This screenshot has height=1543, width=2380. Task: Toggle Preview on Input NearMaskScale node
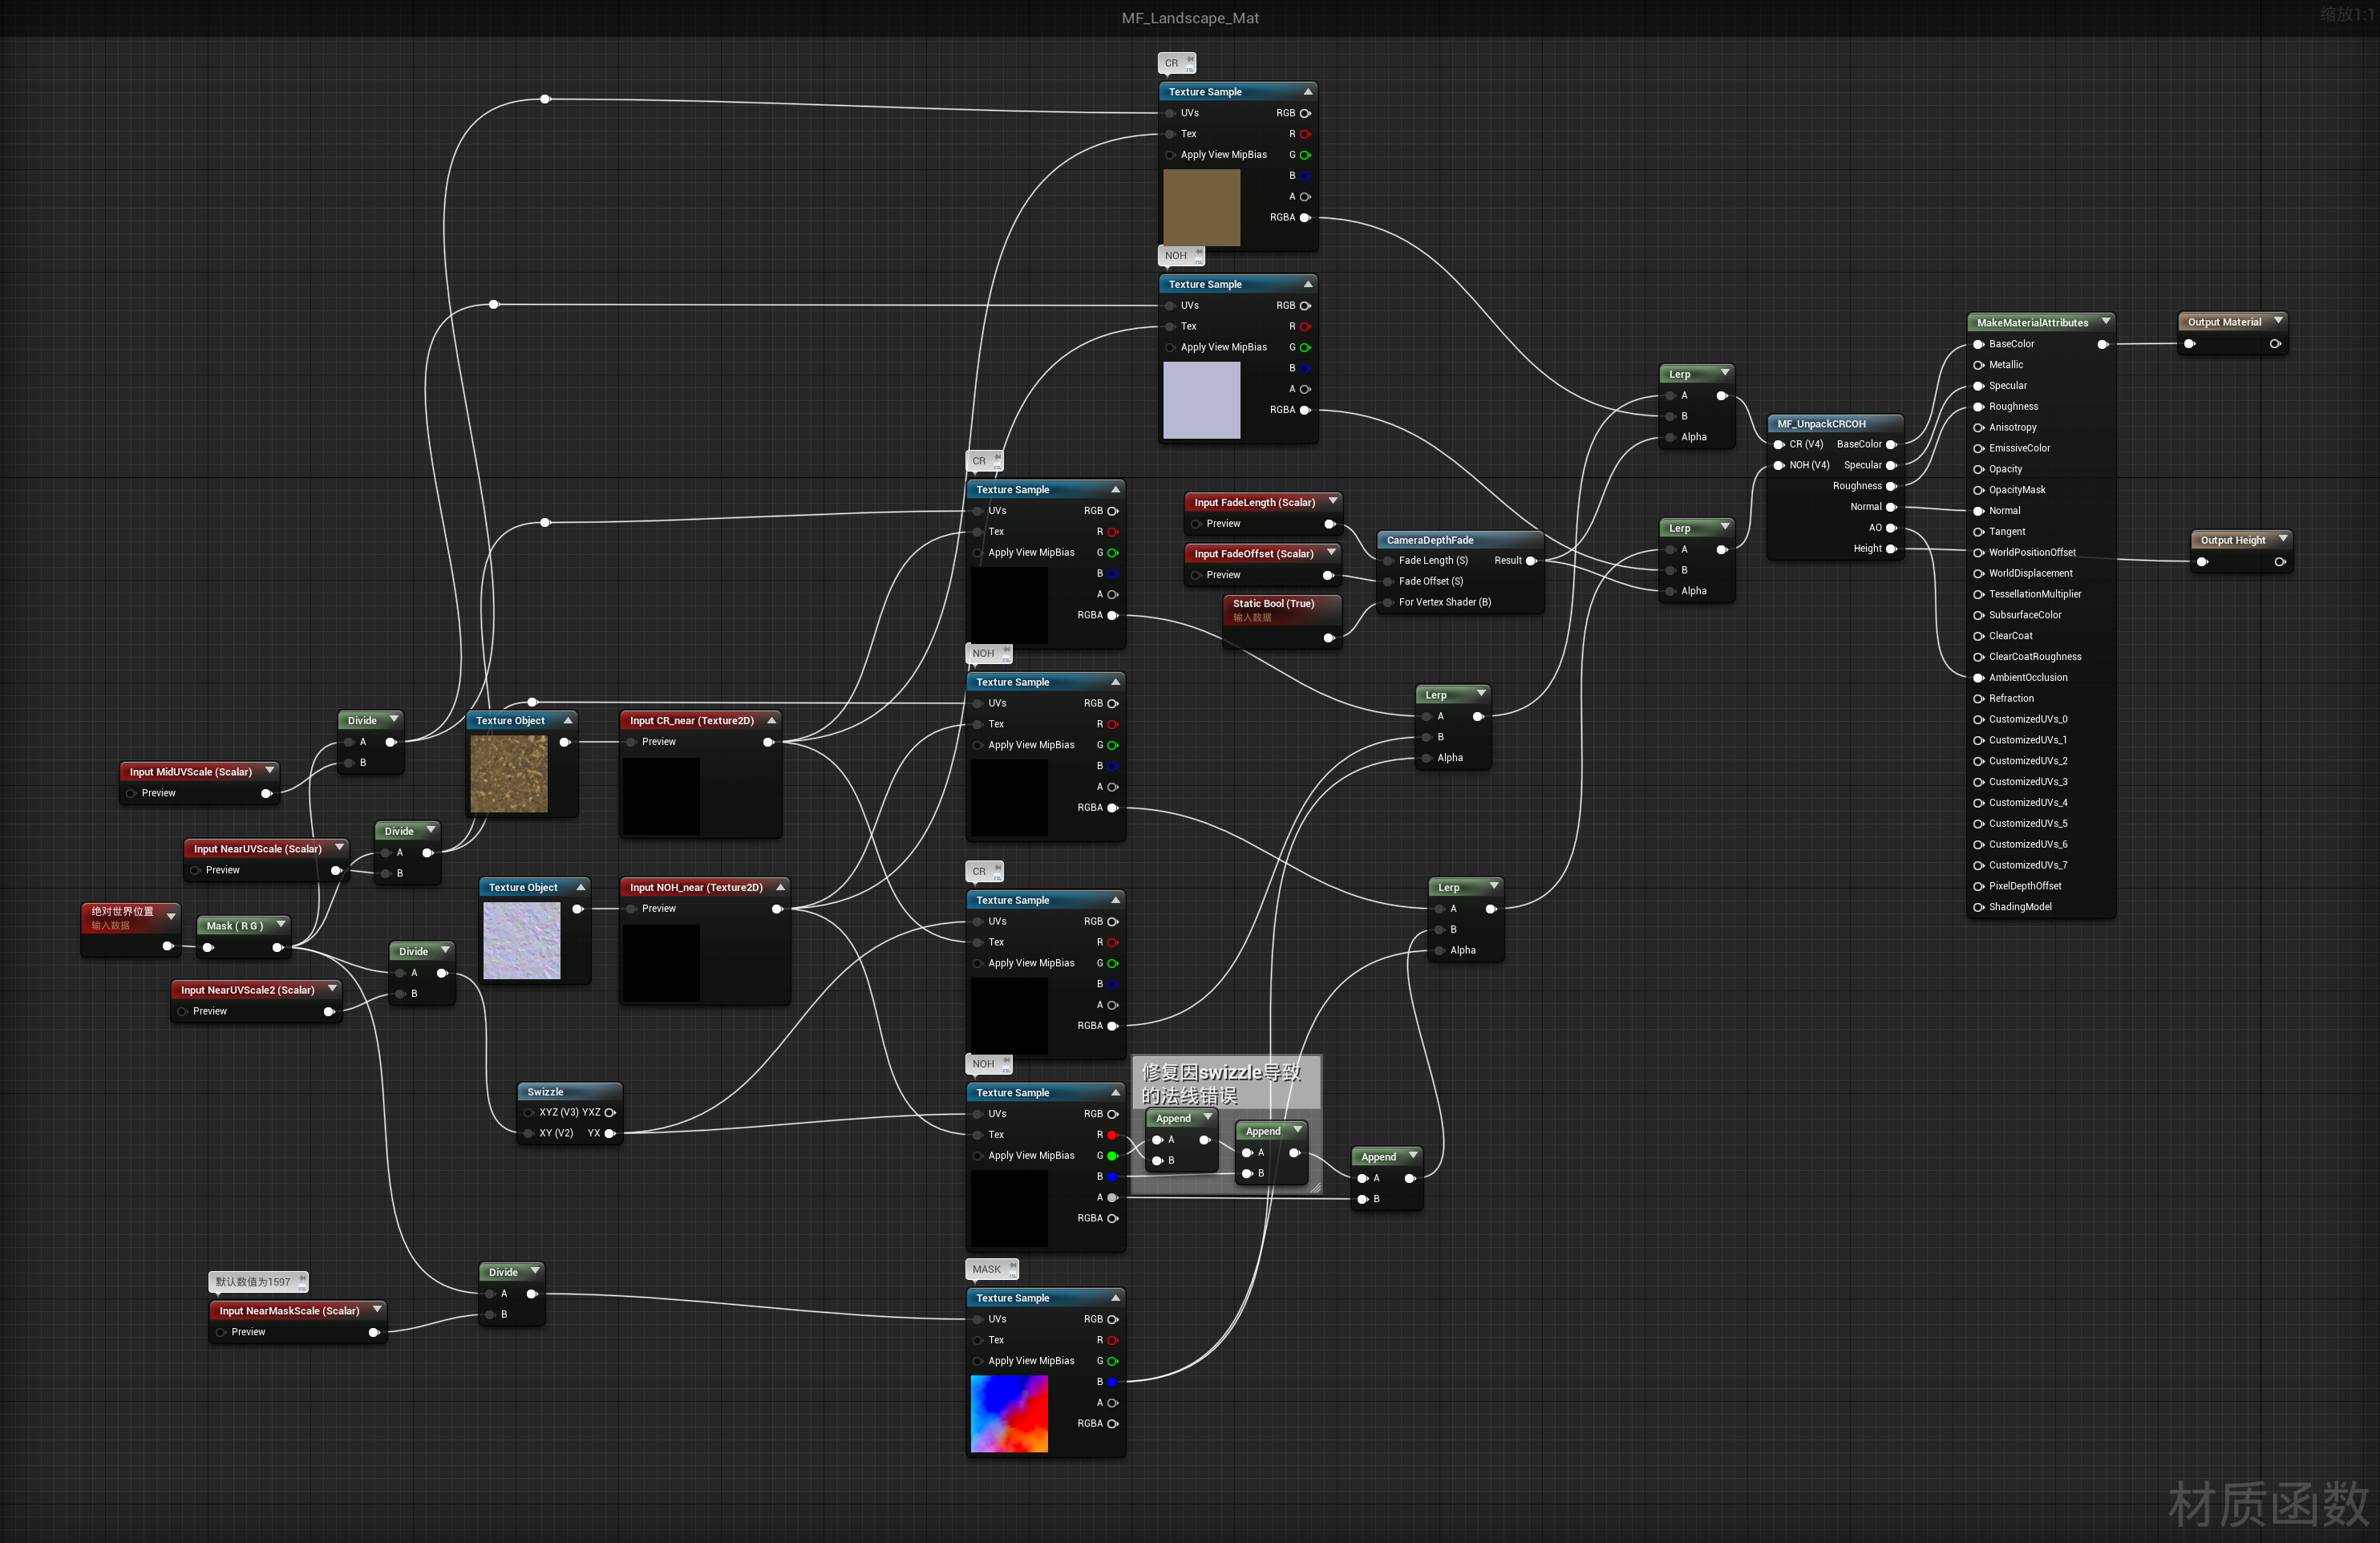coord(221,1332)
